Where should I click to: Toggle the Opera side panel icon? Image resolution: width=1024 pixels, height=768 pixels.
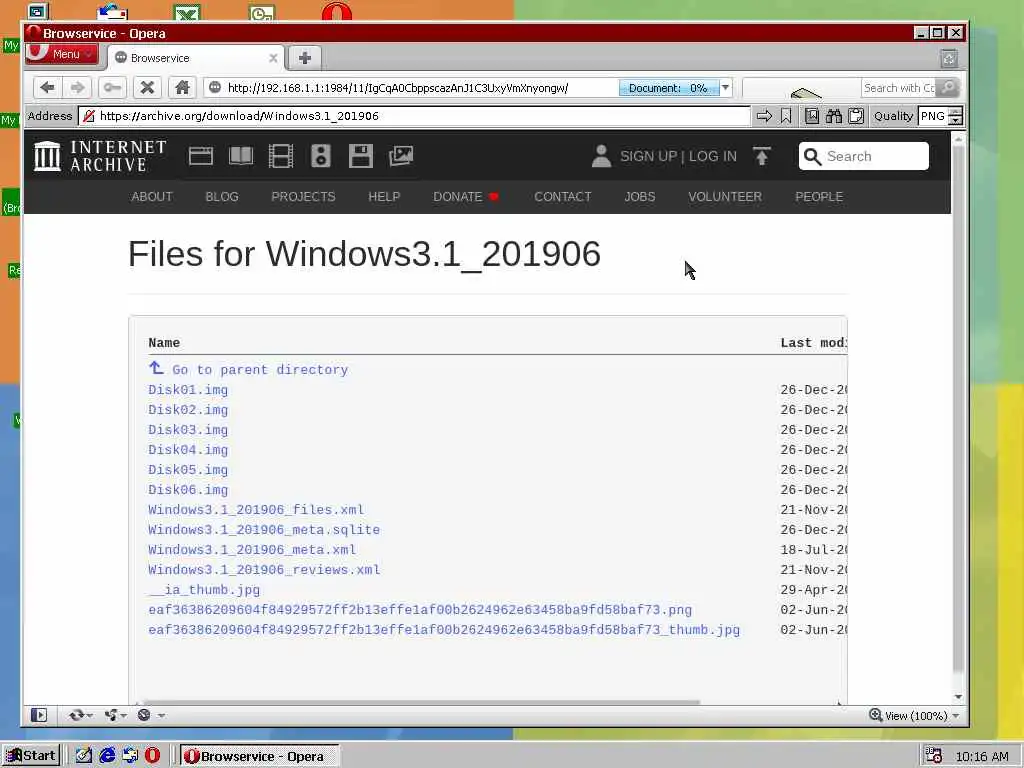click(x=39, y=715)
